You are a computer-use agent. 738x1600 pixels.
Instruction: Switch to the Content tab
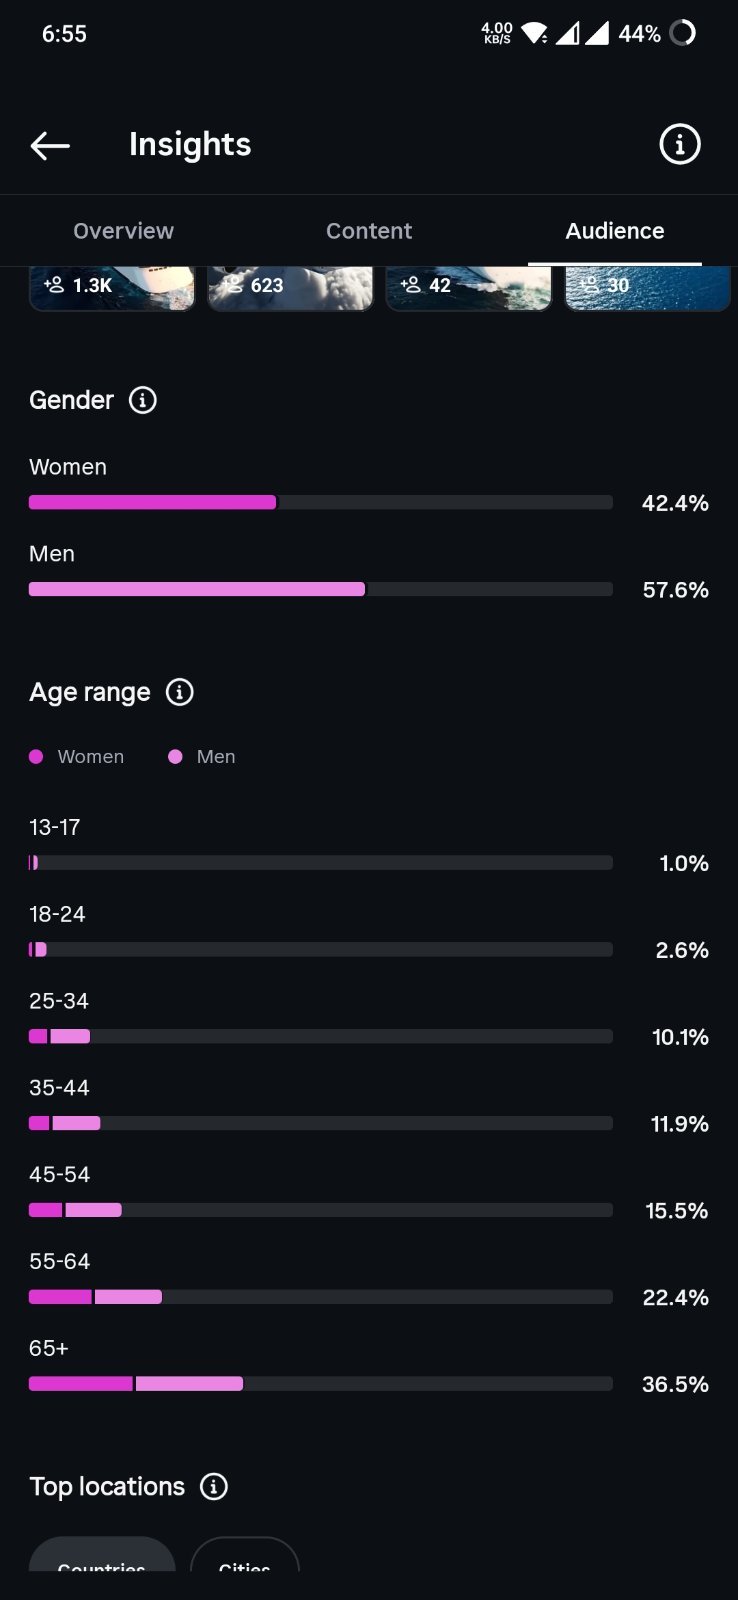coord(369,231)
